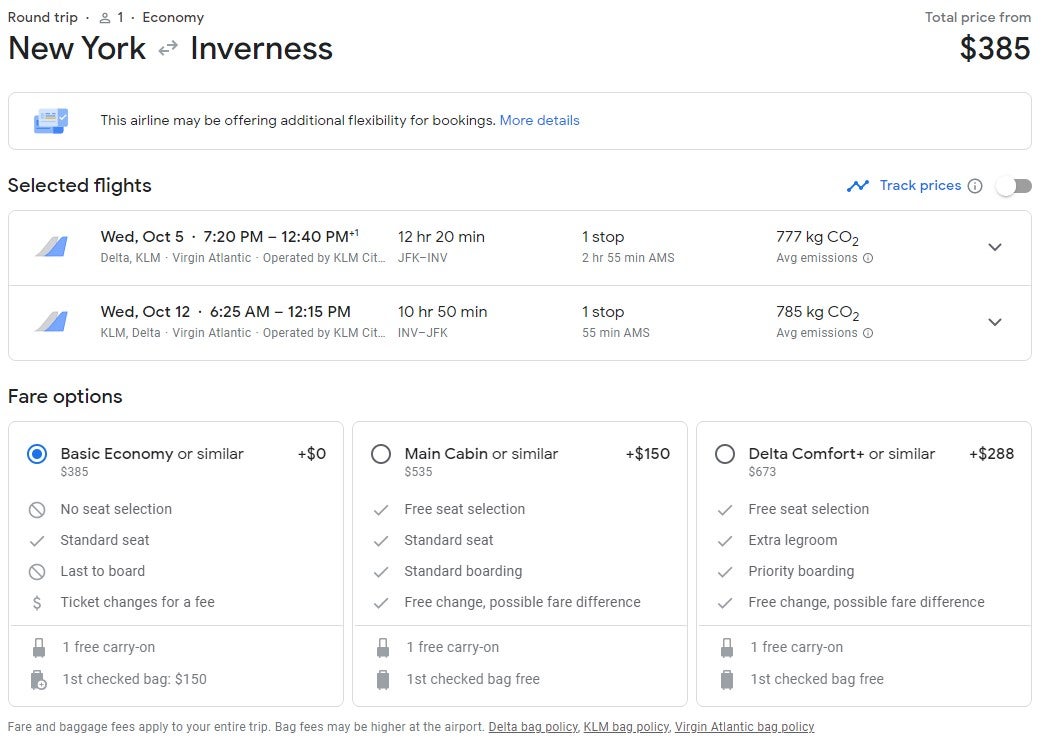Click the Main Cabin or similar fare title
The width and height of the screenshot is (1050, 748).
481,454
